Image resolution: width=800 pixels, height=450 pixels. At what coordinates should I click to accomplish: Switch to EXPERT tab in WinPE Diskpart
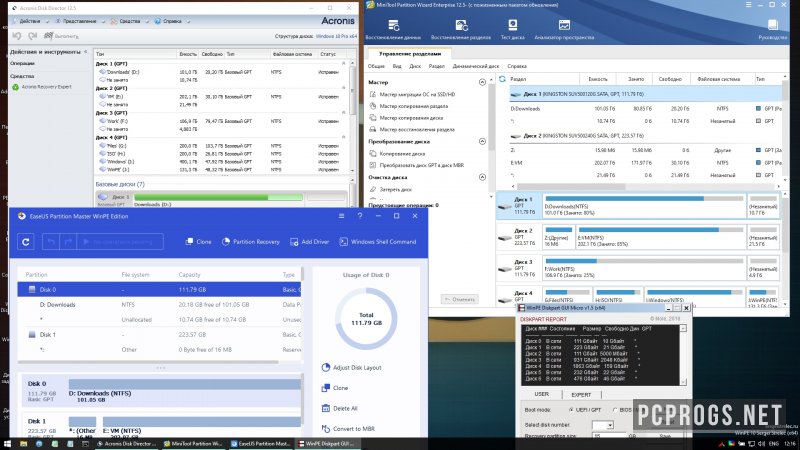[x=581, y=395]
